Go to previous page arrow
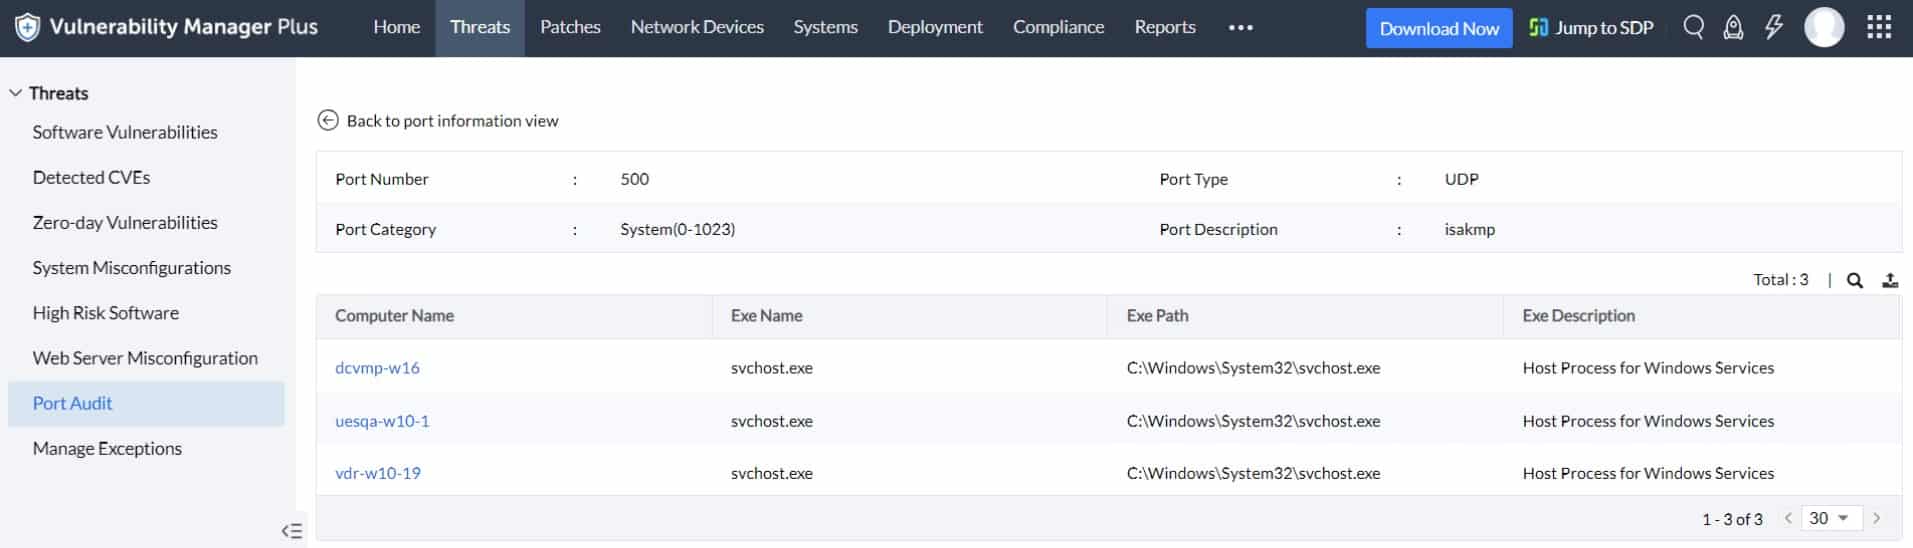The image size is (1913, 548). 1788,518
